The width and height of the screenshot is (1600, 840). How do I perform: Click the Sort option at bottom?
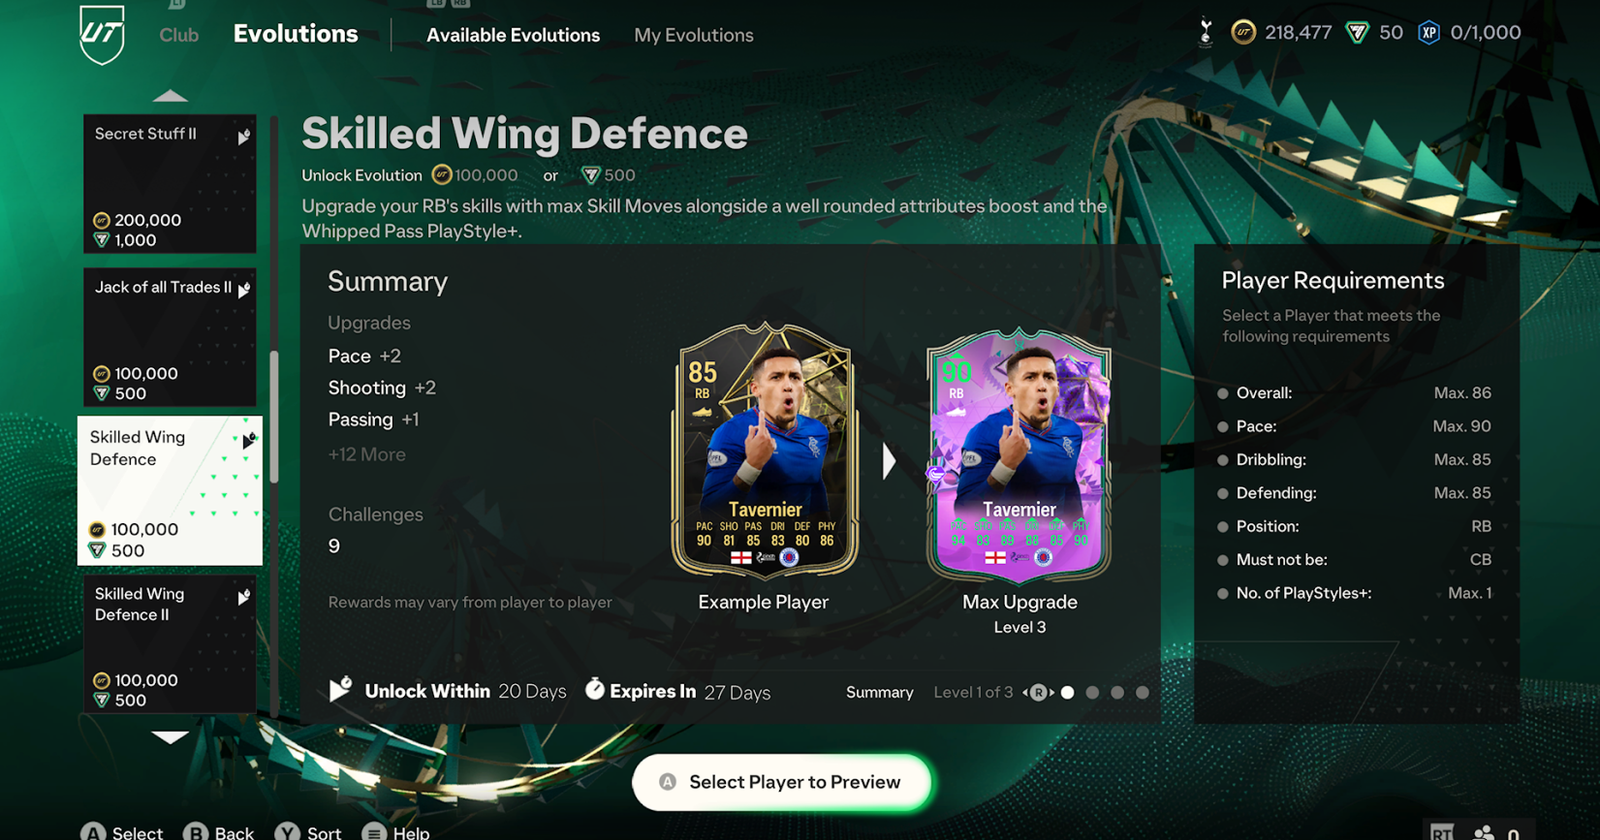[x=310, y=832]
